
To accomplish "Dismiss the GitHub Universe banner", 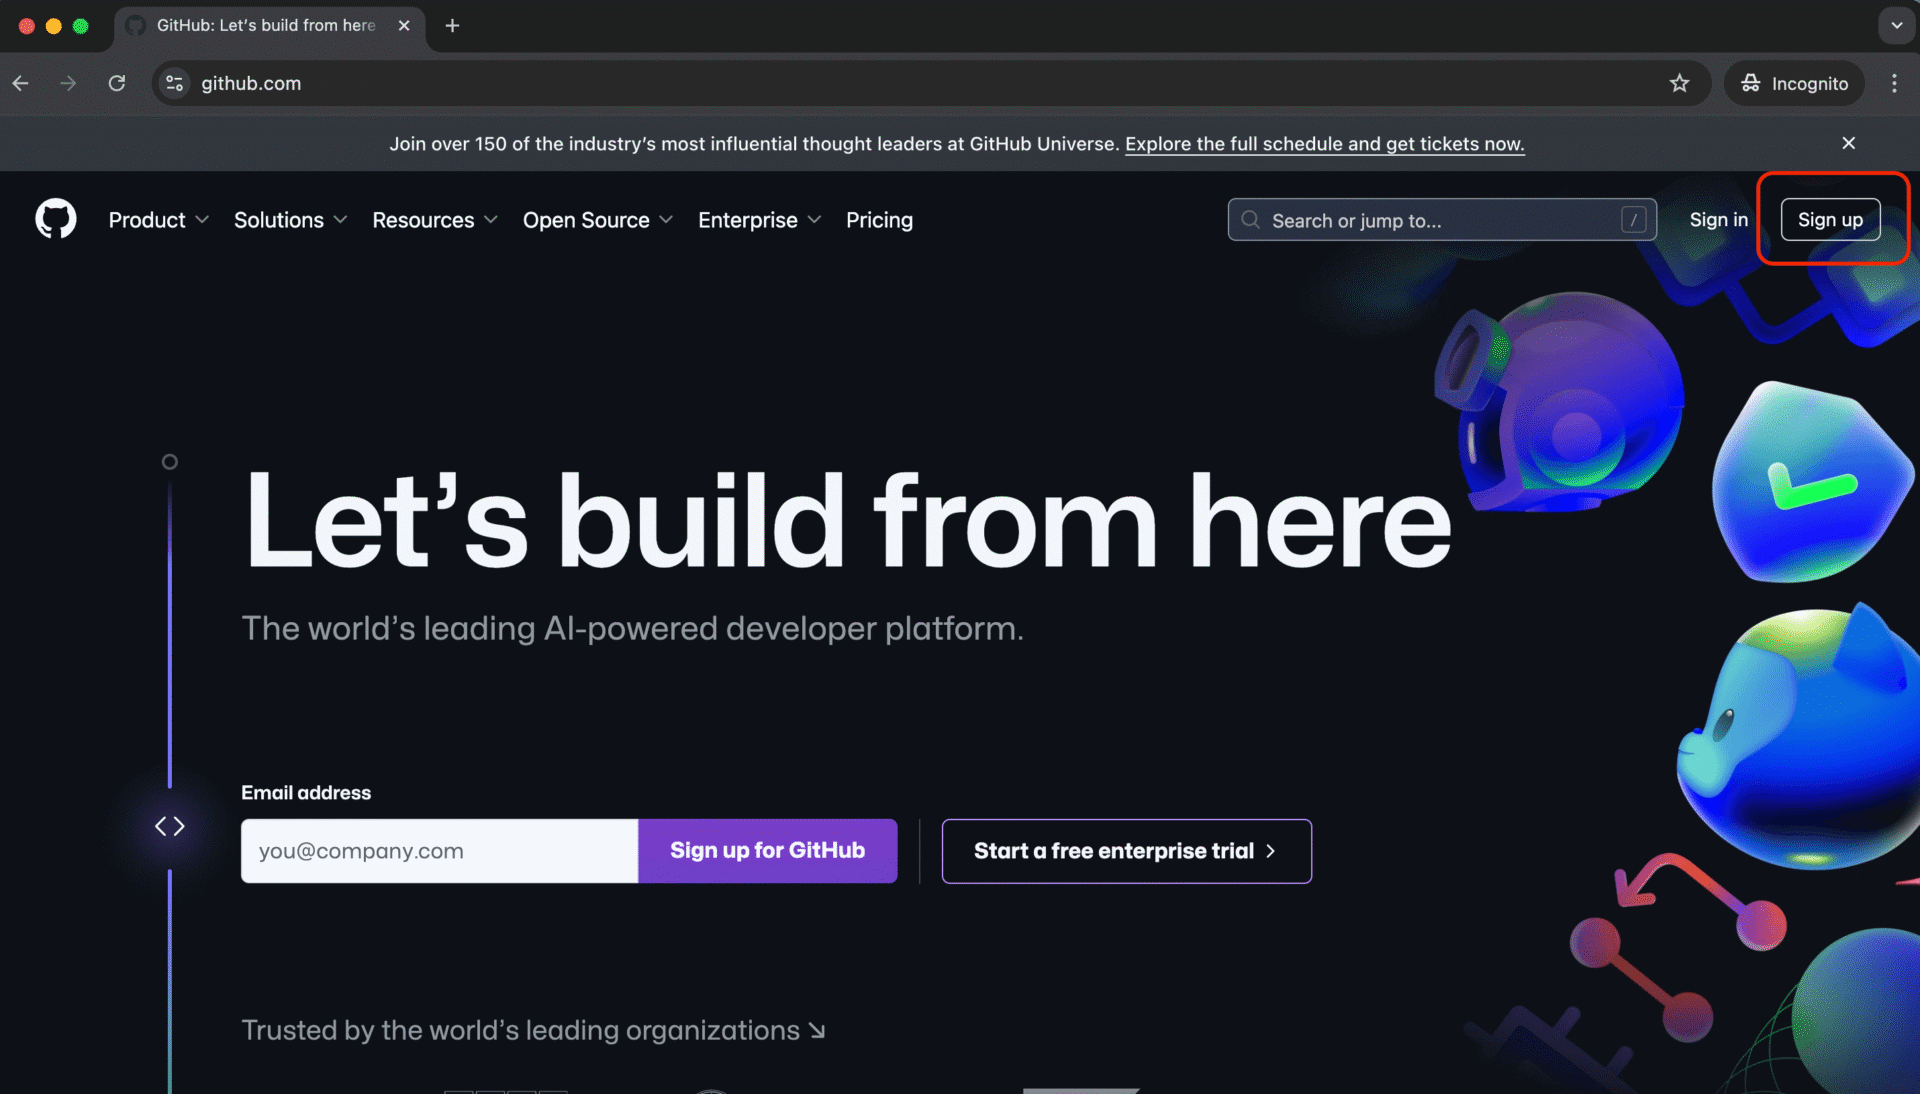I will tap(1849, 143).
